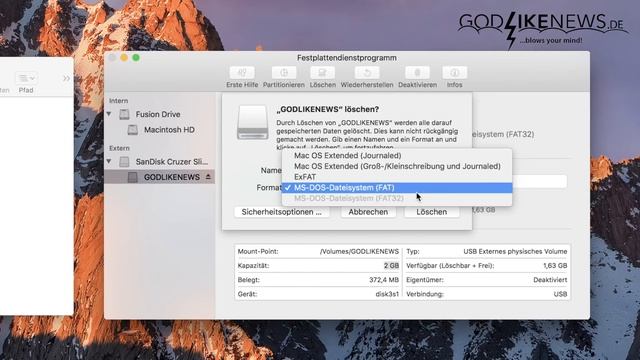Open the Partitionieren toolbar tool
The image size is (640, 360).
(284, 73)
